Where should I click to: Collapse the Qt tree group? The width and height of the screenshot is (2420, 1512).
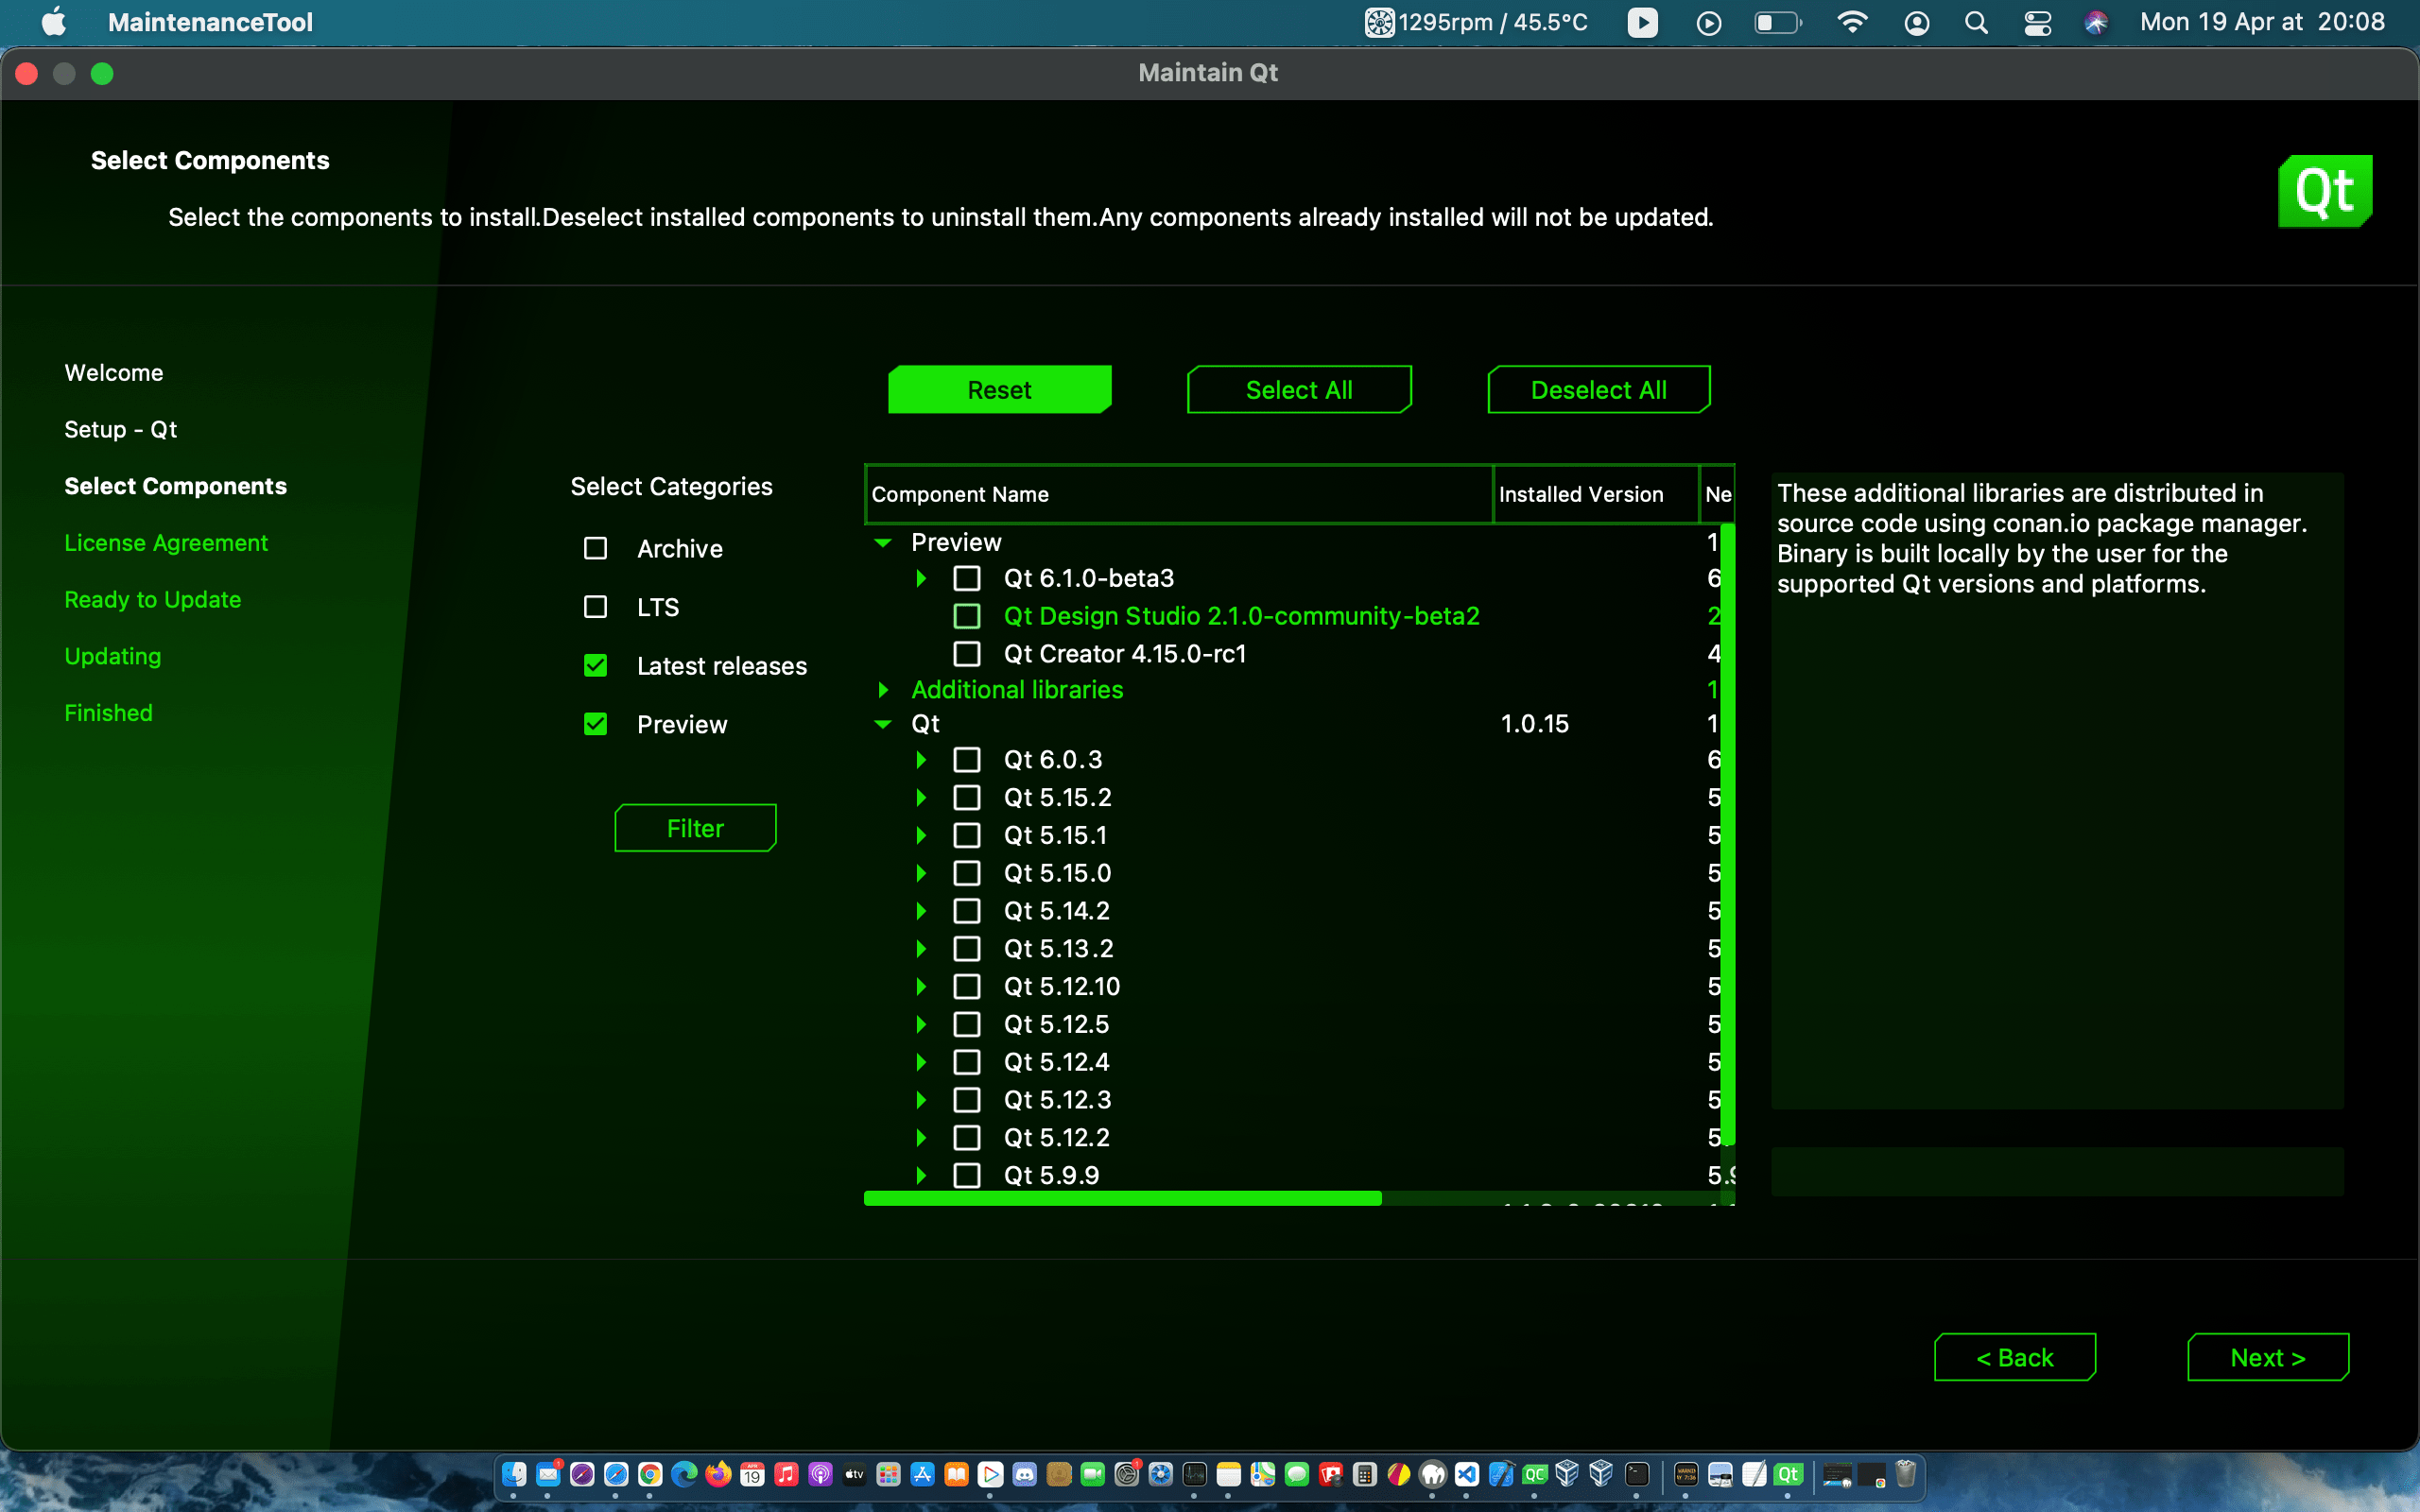tap(883, 724)
